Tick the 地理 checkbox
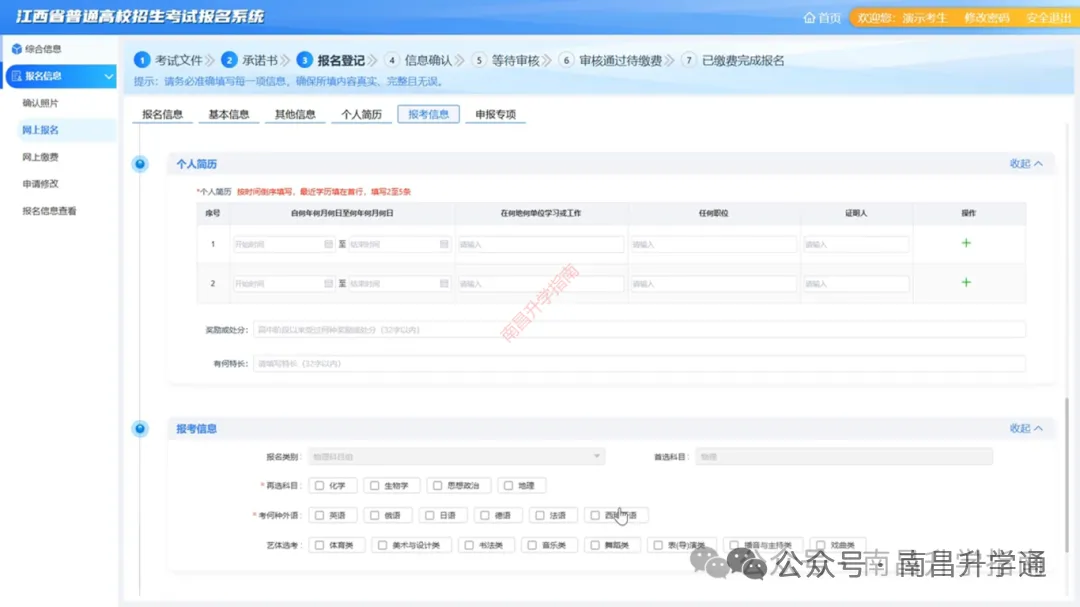Viewport: 1080px width, 607px height. coord(508,486)
